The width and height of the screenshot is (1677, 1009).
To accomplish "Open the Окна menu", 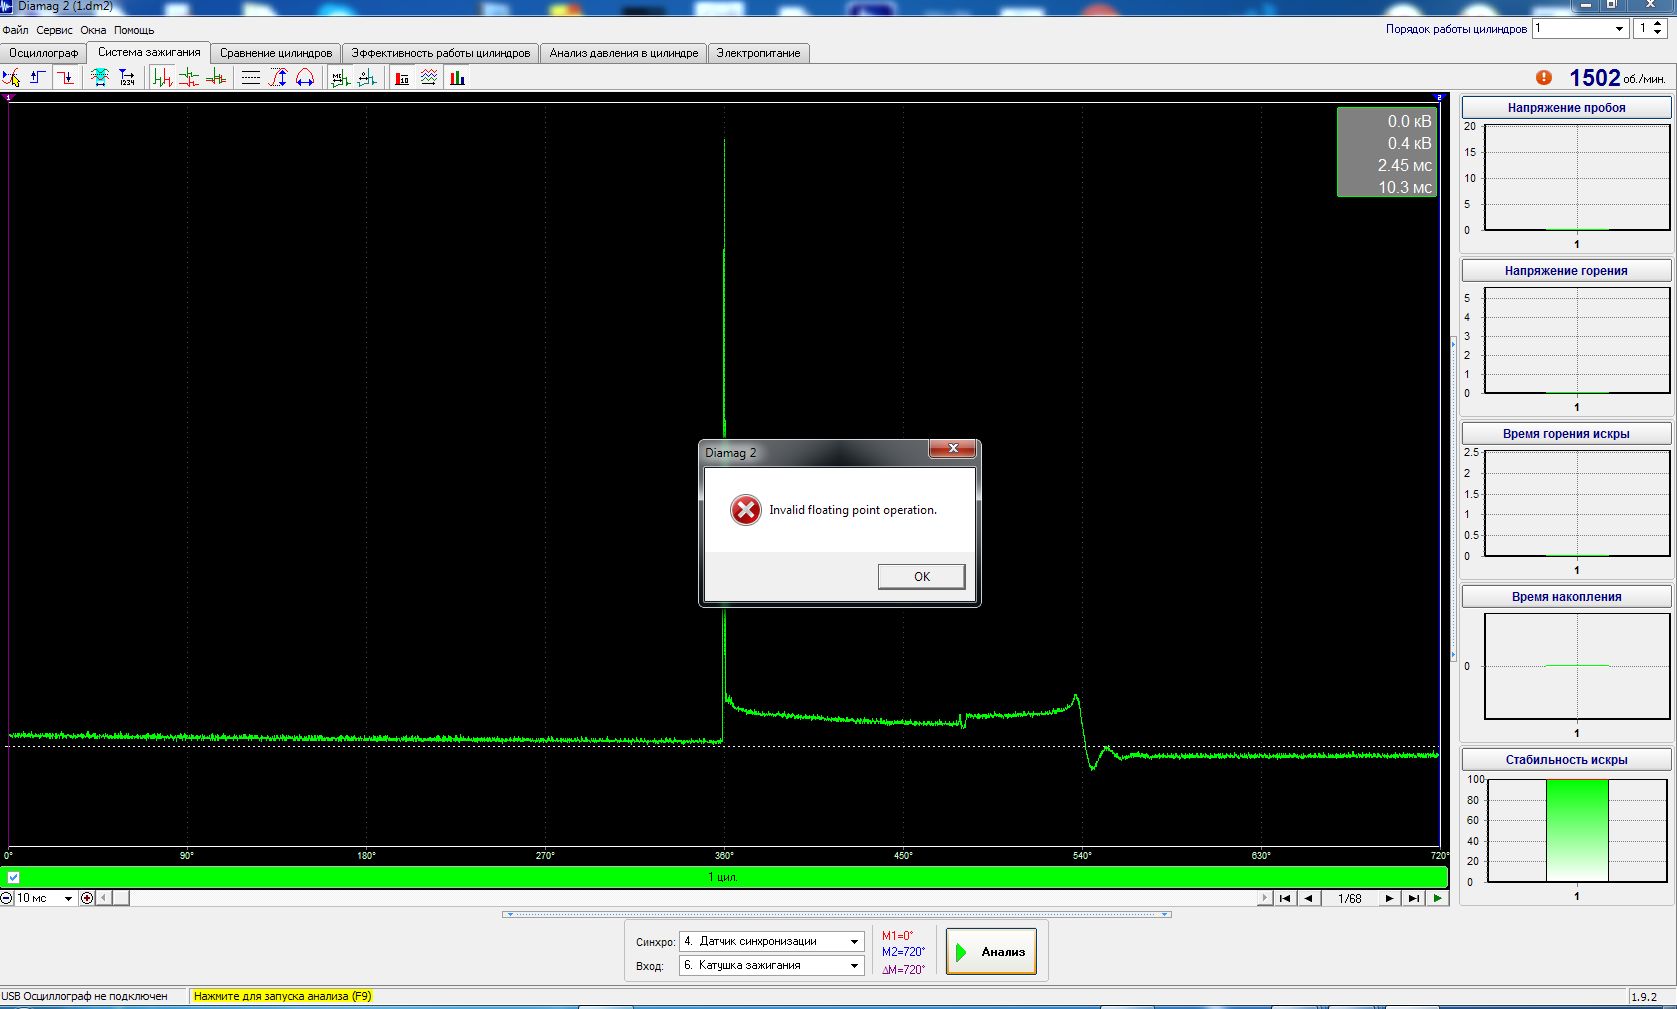I will coord(93,30).
